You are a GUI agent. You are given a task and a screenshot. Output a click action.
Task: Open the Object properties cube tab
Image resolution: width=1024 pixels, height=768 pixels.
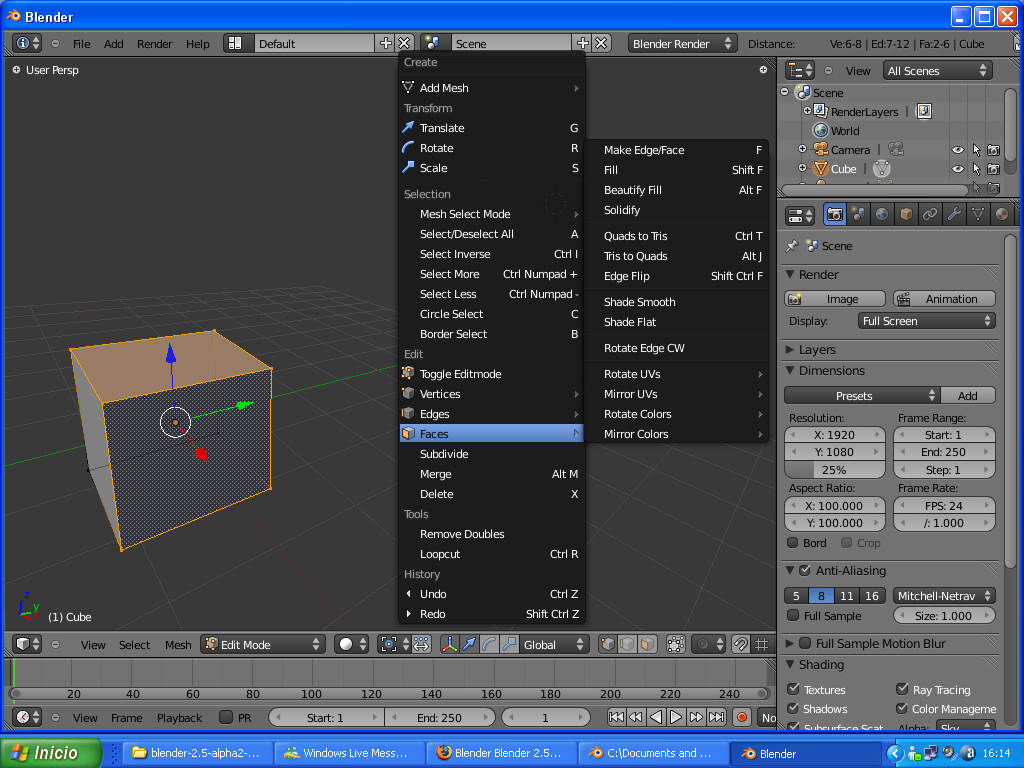coord(906,214)
